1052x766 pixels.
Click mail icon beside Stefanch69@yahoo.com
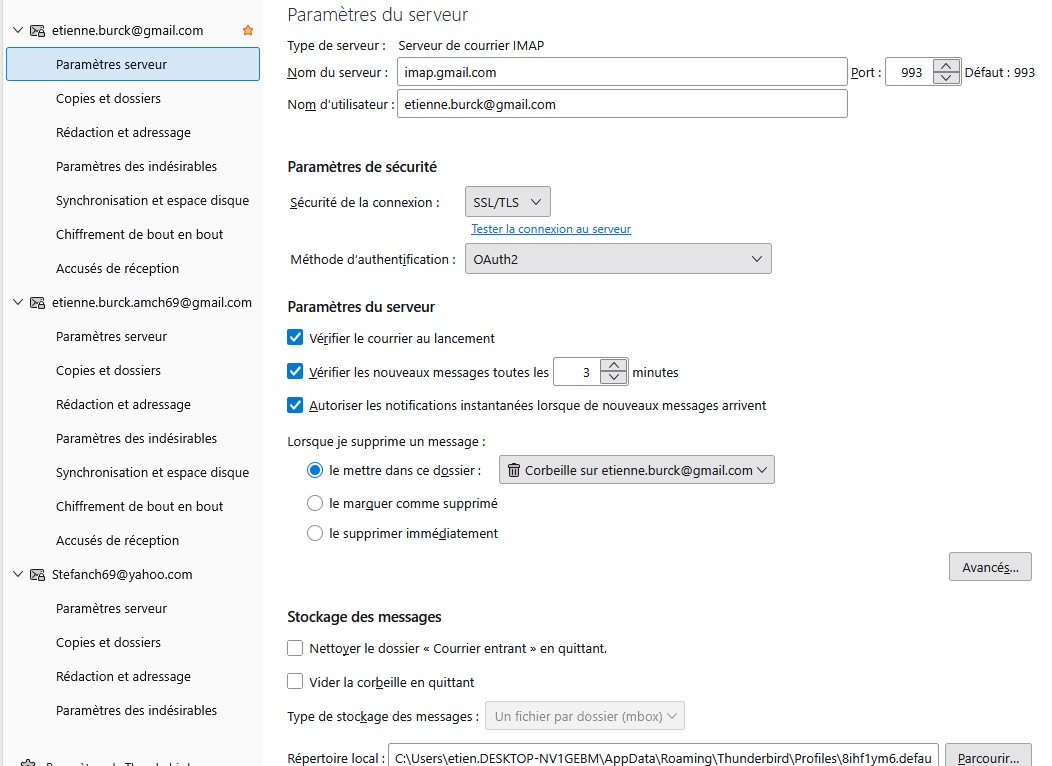point(38,575)
